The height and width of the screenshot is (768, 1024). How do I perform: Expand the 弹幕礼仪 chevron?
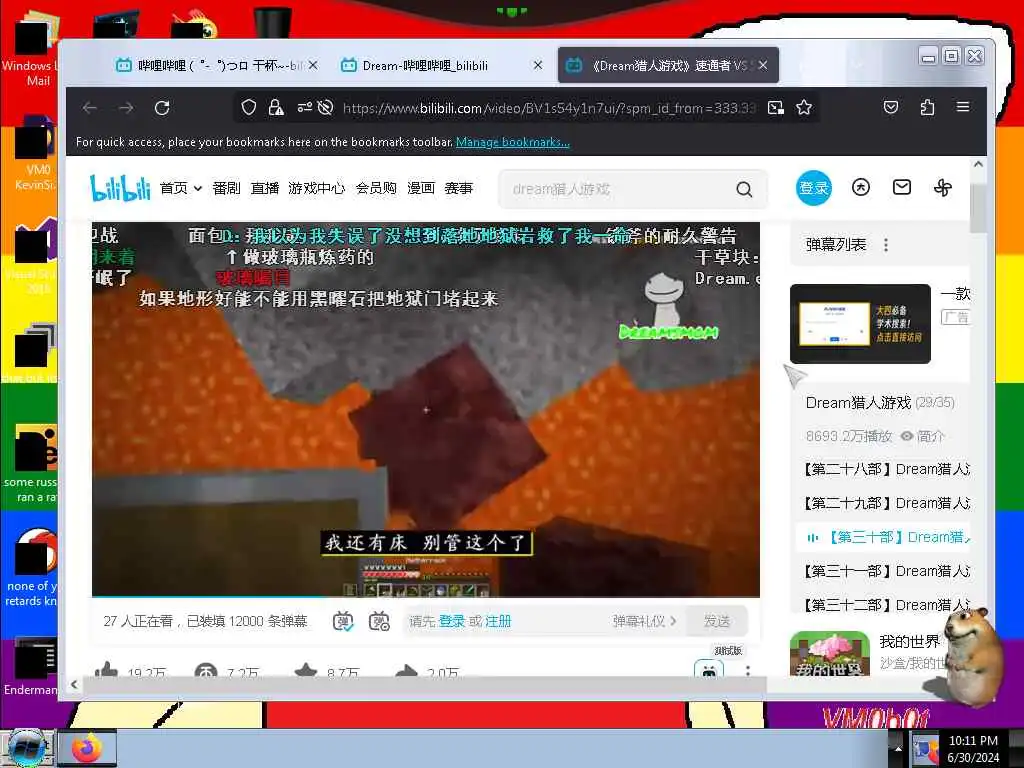pyautogui.click(x=673, y=621)
